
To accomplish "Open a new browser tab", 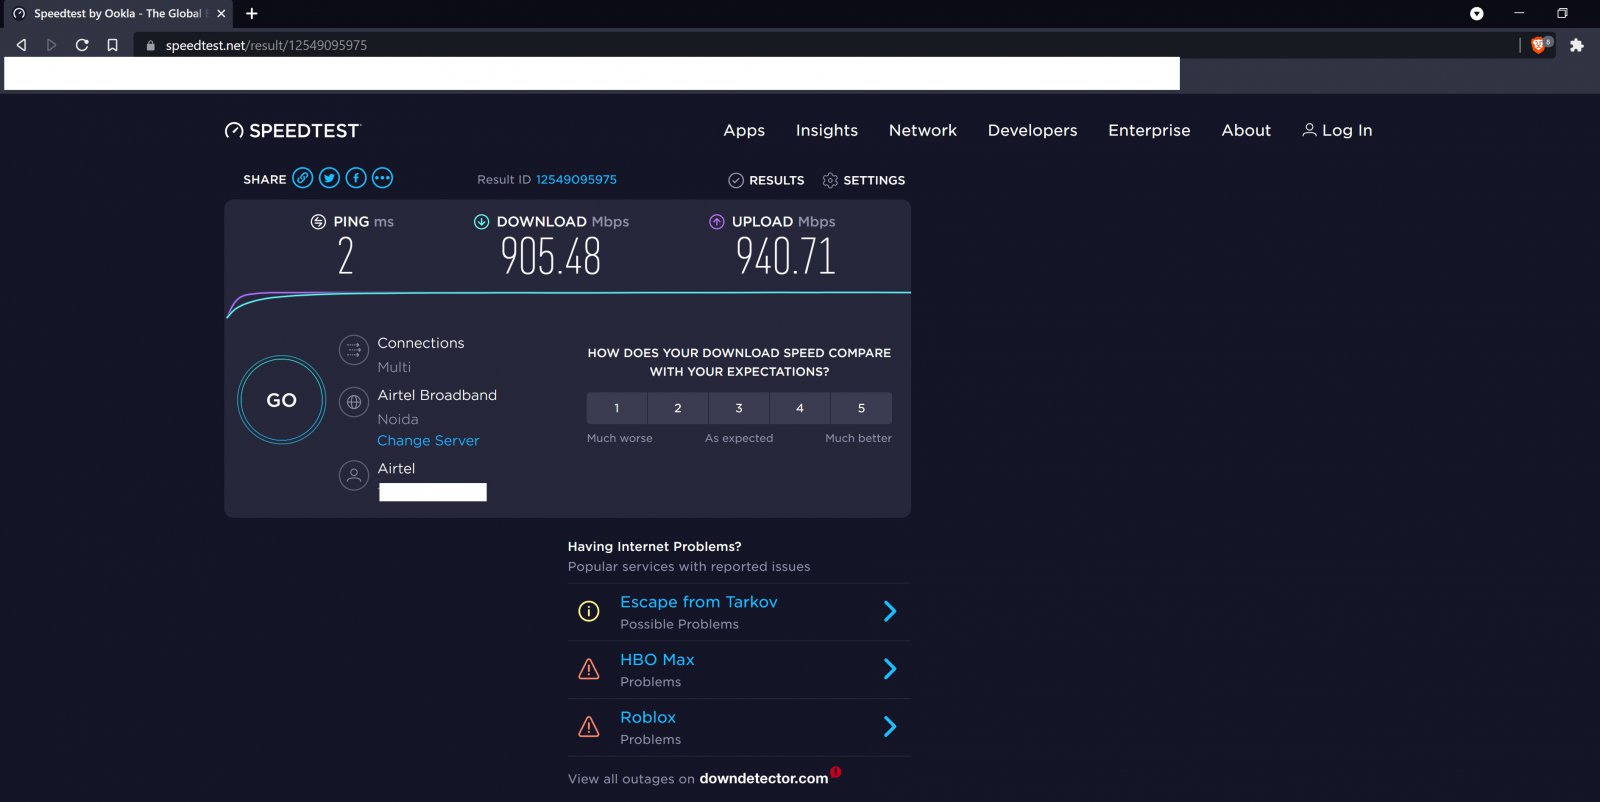I will click(252, 13).
